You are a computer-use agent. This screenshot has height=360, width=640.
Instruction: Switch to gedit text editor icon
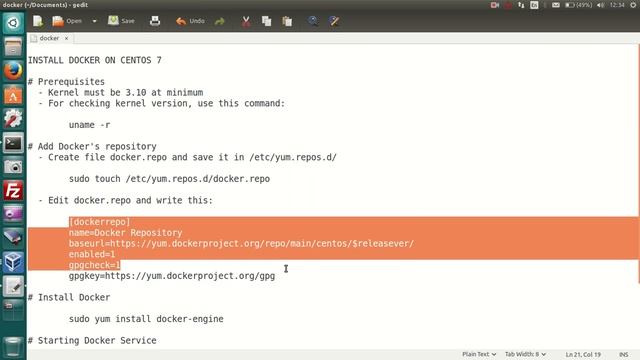coord(13,286)
